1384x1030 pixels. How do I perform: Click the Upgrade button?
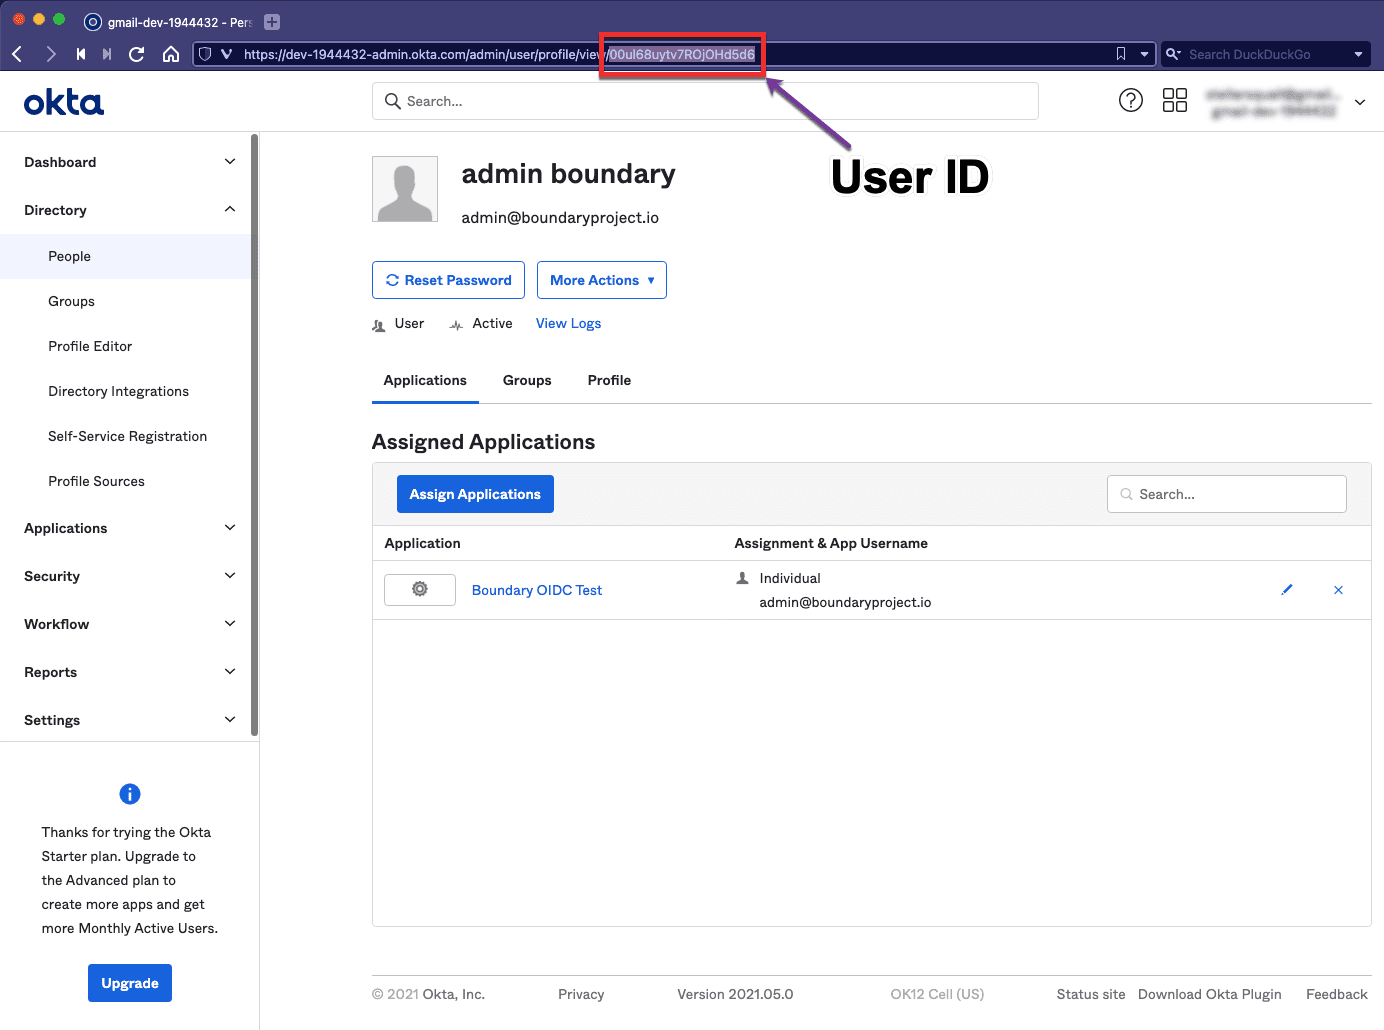point(130,983)
